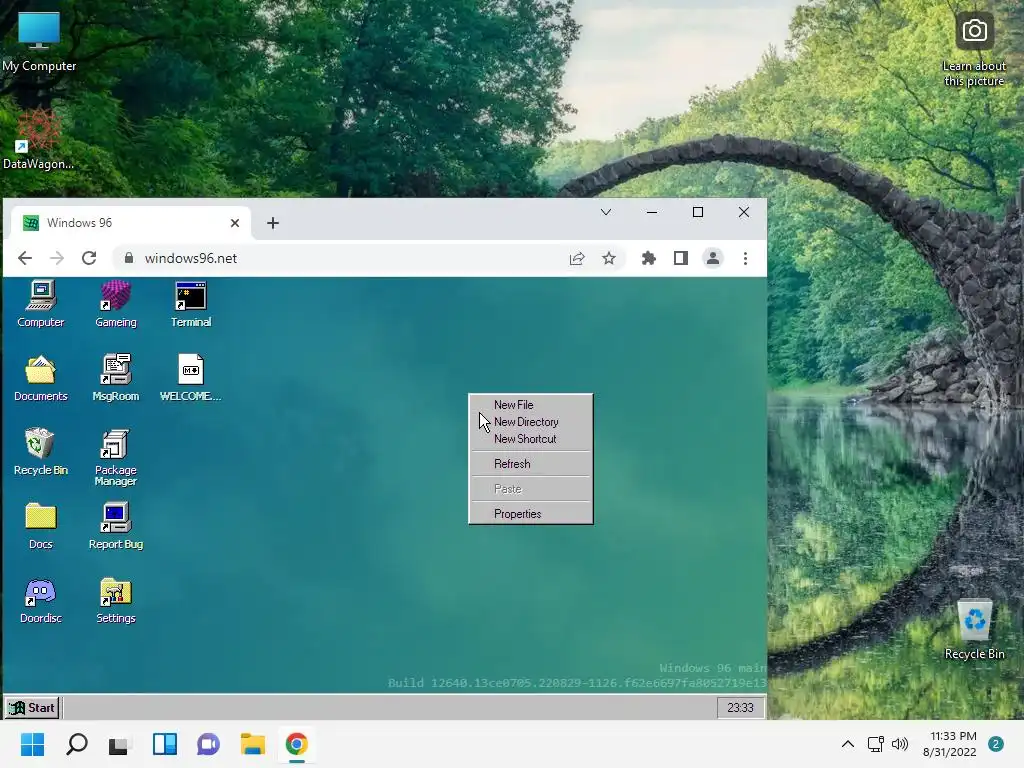Select Refresh in the context menu
The image size is (1024, 768).
tap(530, 464)
